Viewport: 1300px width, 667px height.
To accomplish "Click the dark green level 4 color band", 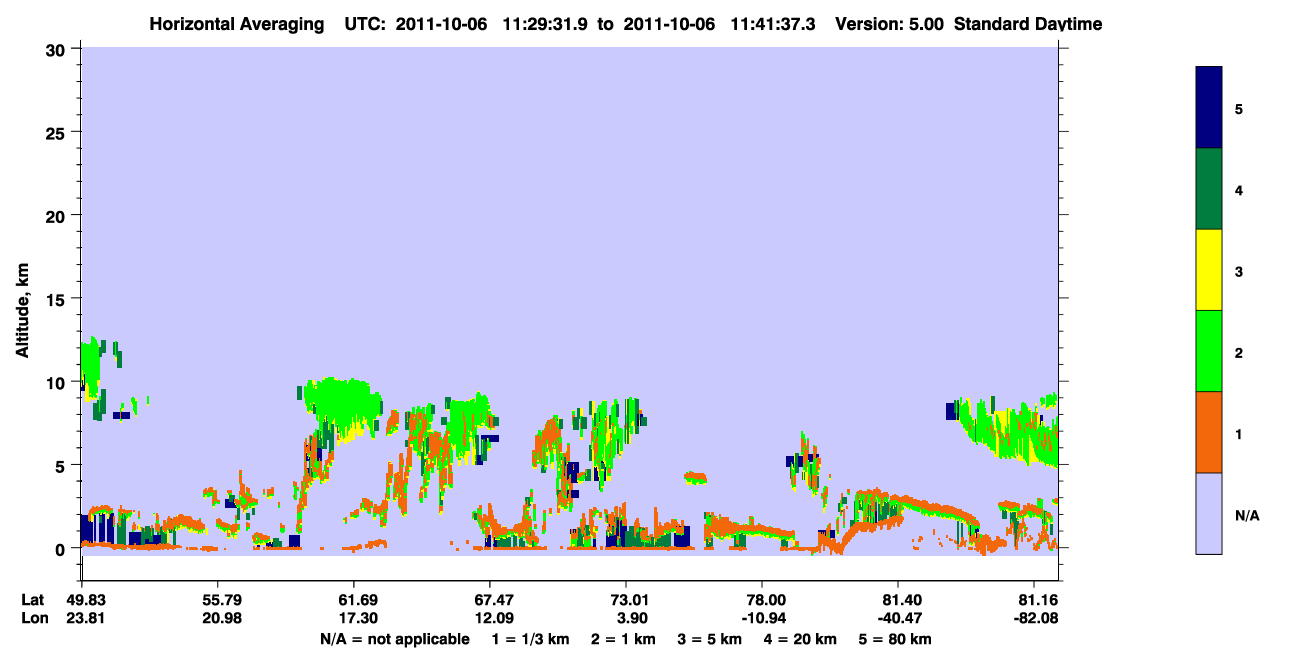I will [1209, 189].
